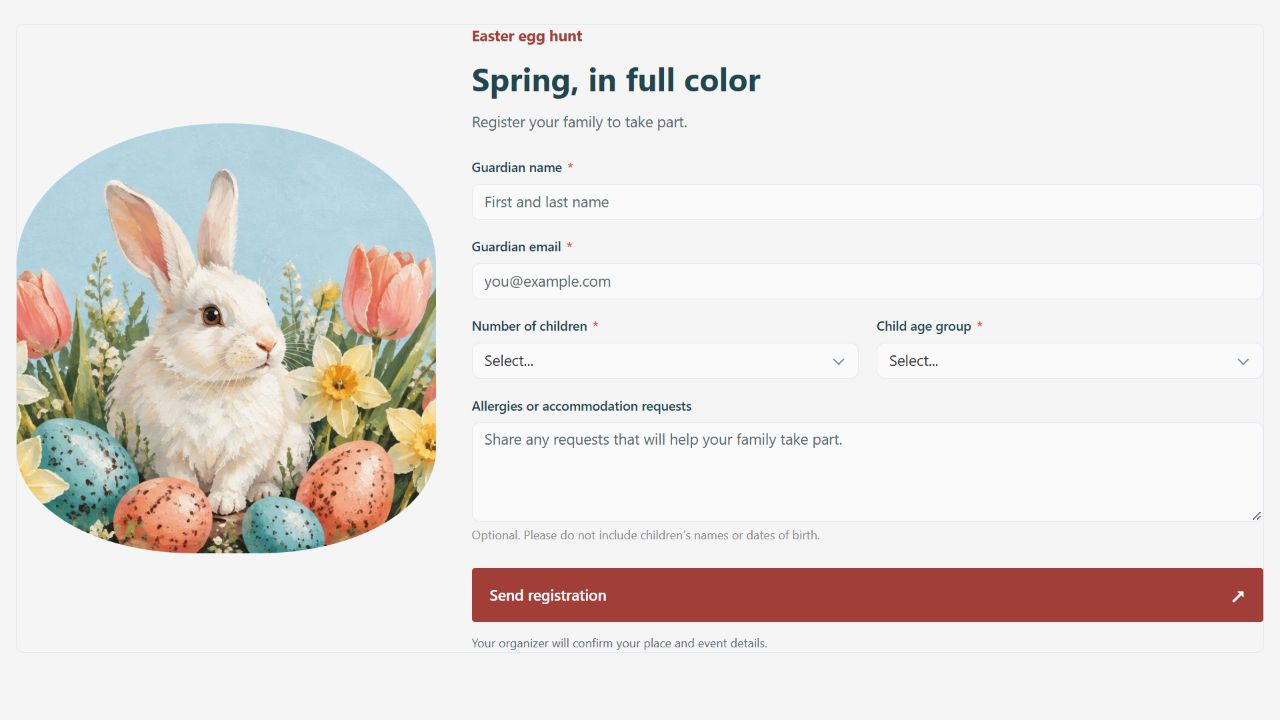Click the Guardian name label
The width and height of the screenshot is (1280, 720).
tap(517, 168)
